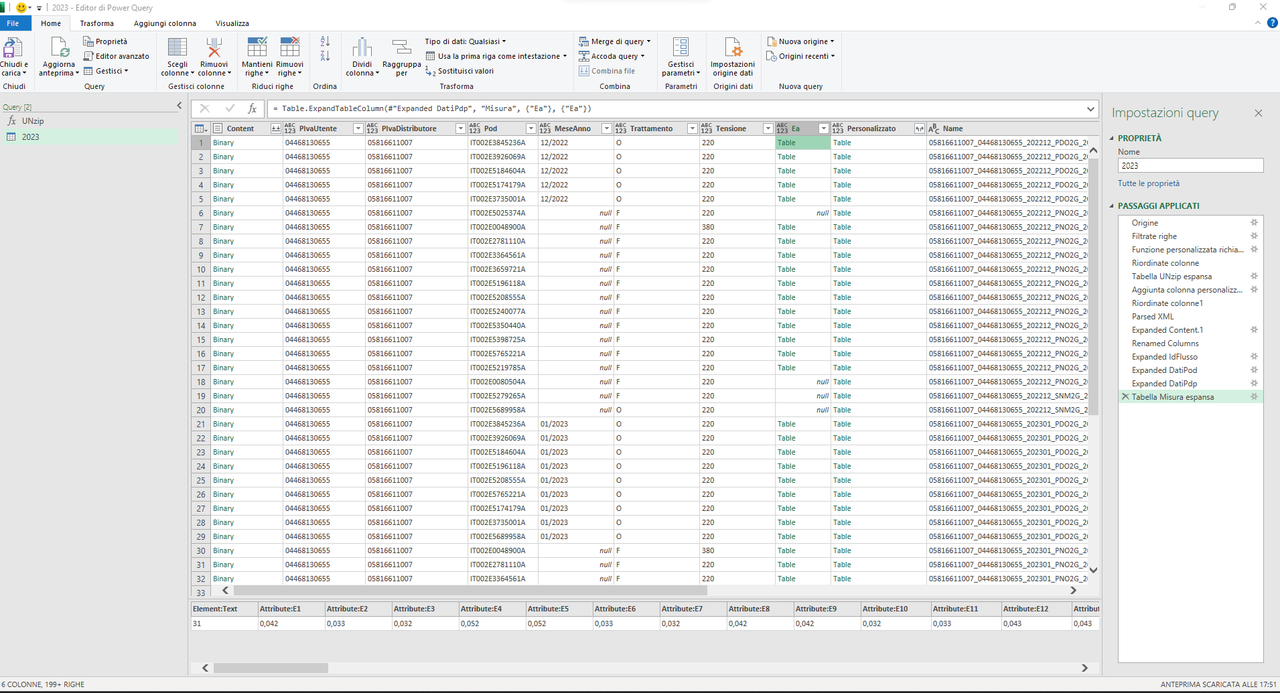This screenshot has height=693, width=1280.
Task: Collapse the PROPRIETÀ section
Action: (x=1113, y=138)
